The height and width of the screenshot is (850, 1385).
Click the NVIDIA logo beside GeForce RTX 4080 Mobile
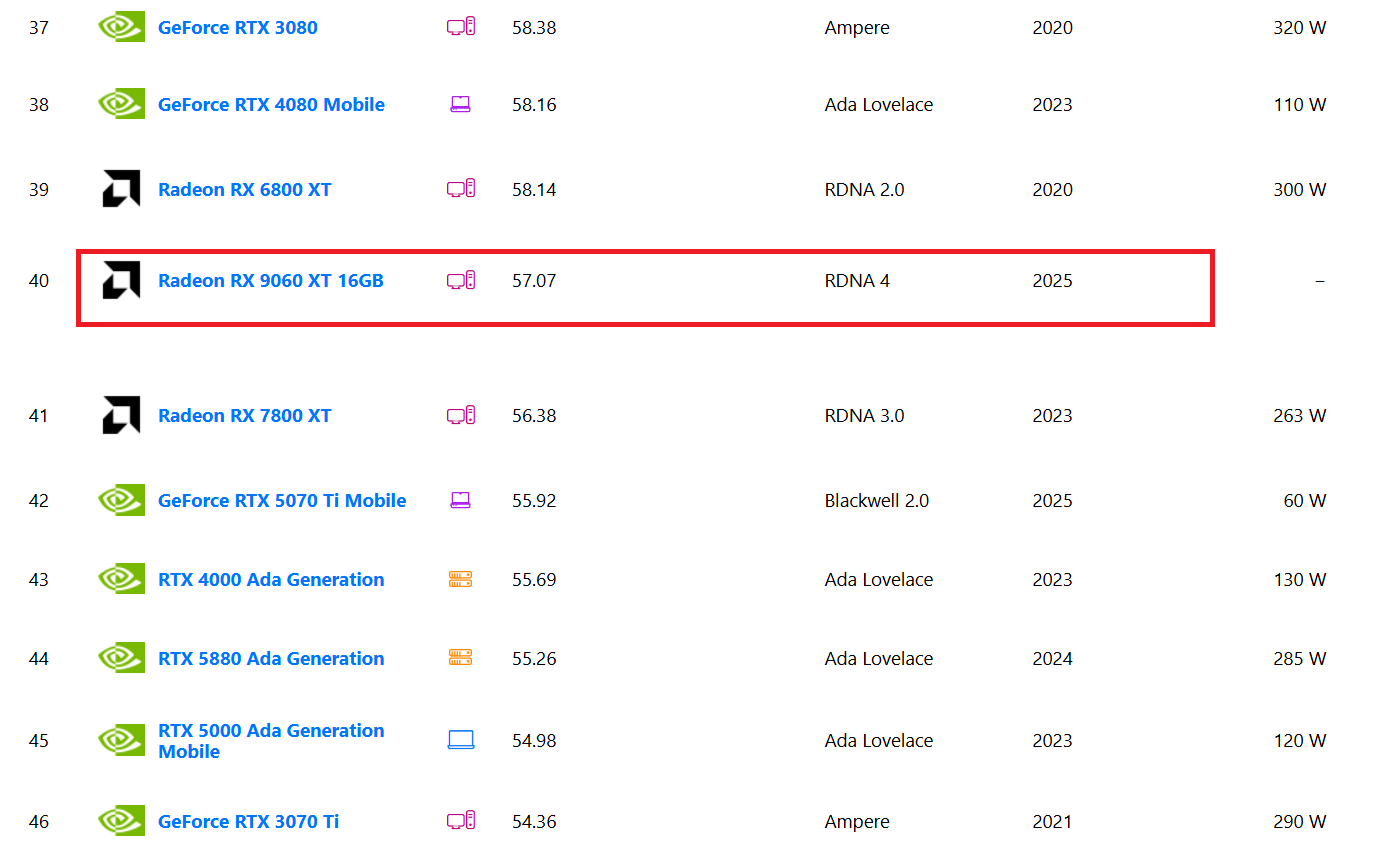pyautogui.click(x=121, y=104)
